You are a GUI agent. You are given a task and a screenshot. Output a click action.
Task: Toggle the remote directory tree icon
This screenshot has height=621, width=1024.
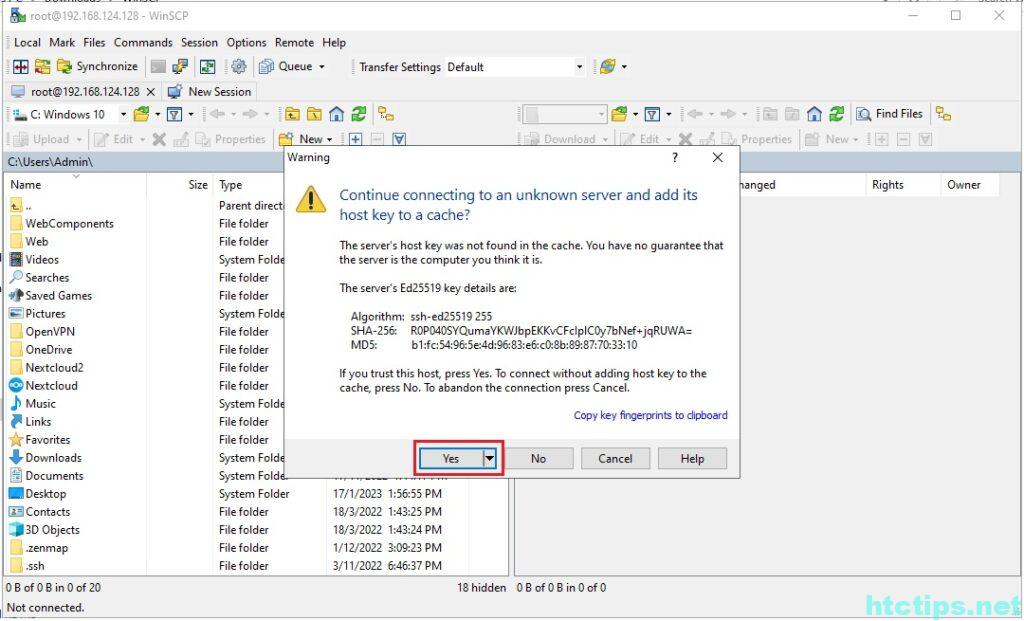[943, 114]
